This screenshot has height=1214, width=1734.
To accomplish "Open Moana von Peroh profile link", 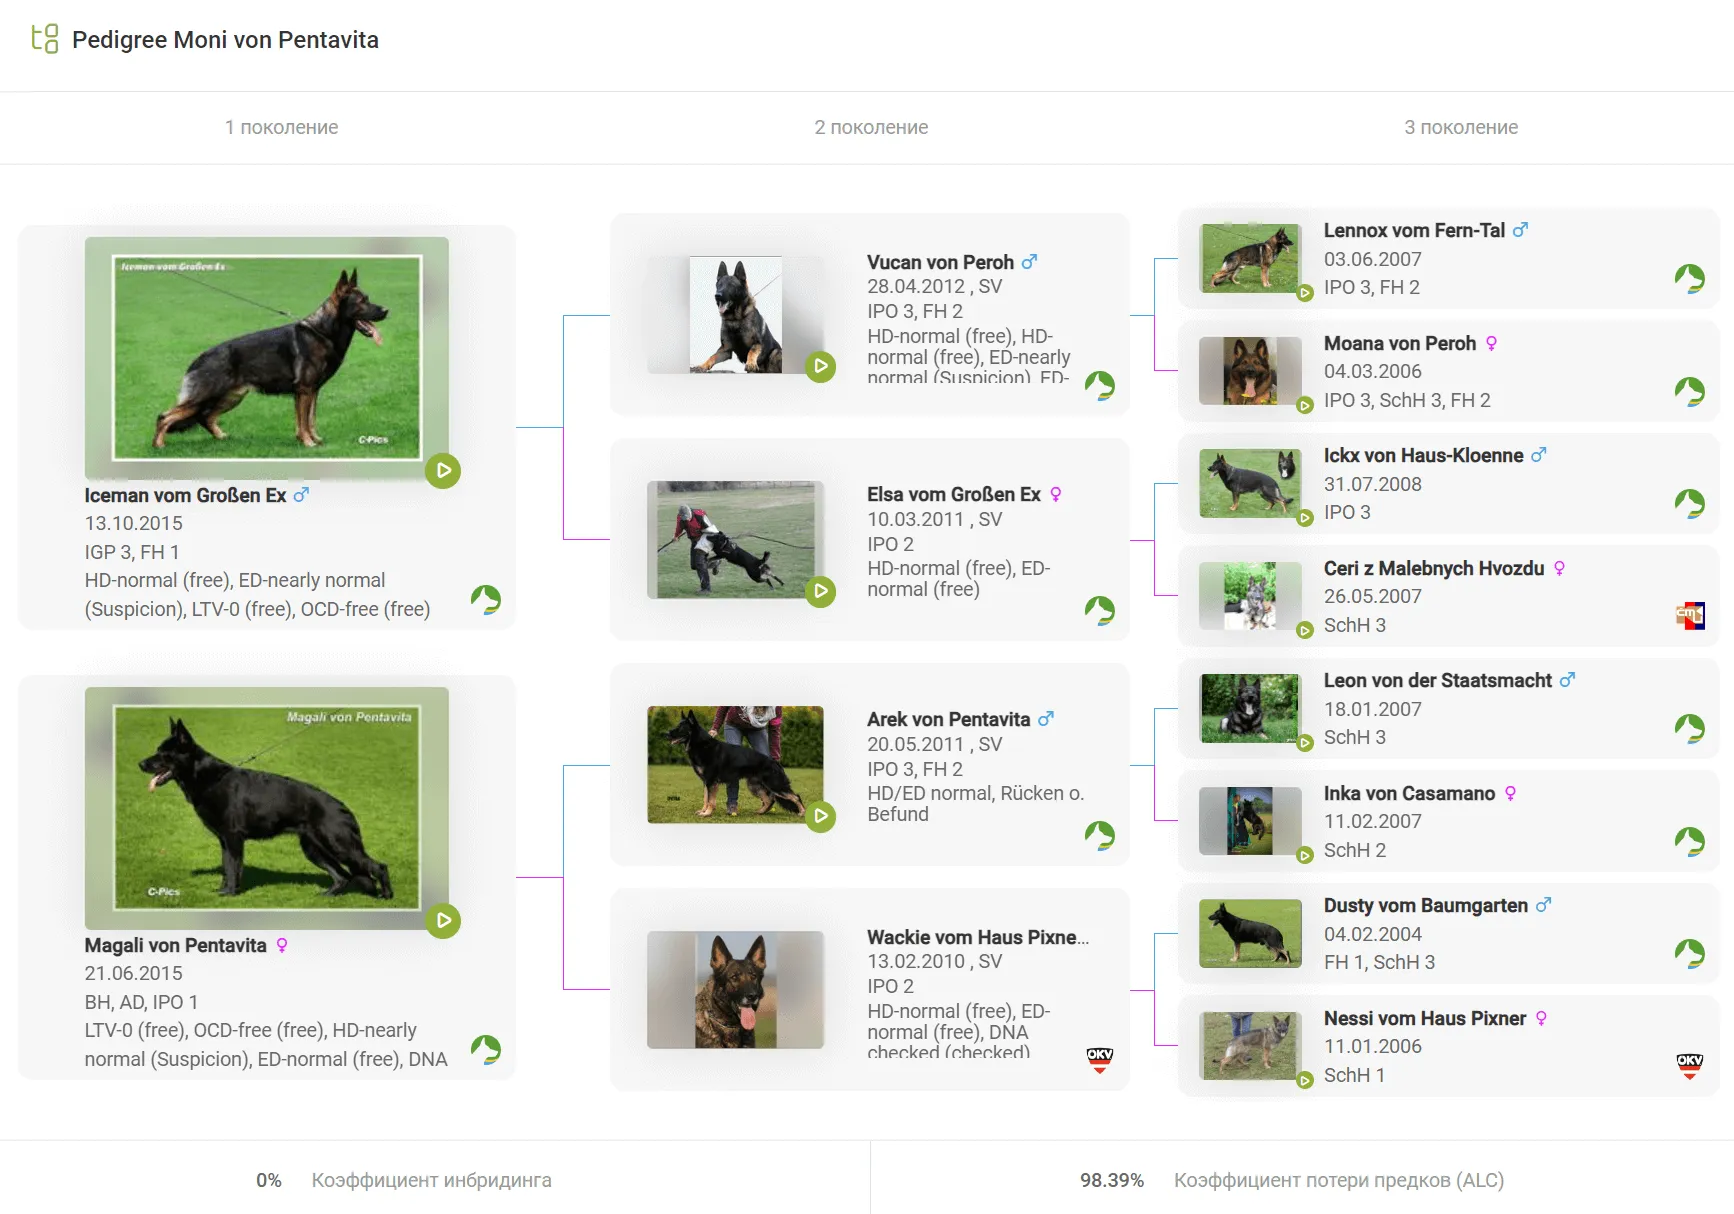I will tap(1399, 343).
